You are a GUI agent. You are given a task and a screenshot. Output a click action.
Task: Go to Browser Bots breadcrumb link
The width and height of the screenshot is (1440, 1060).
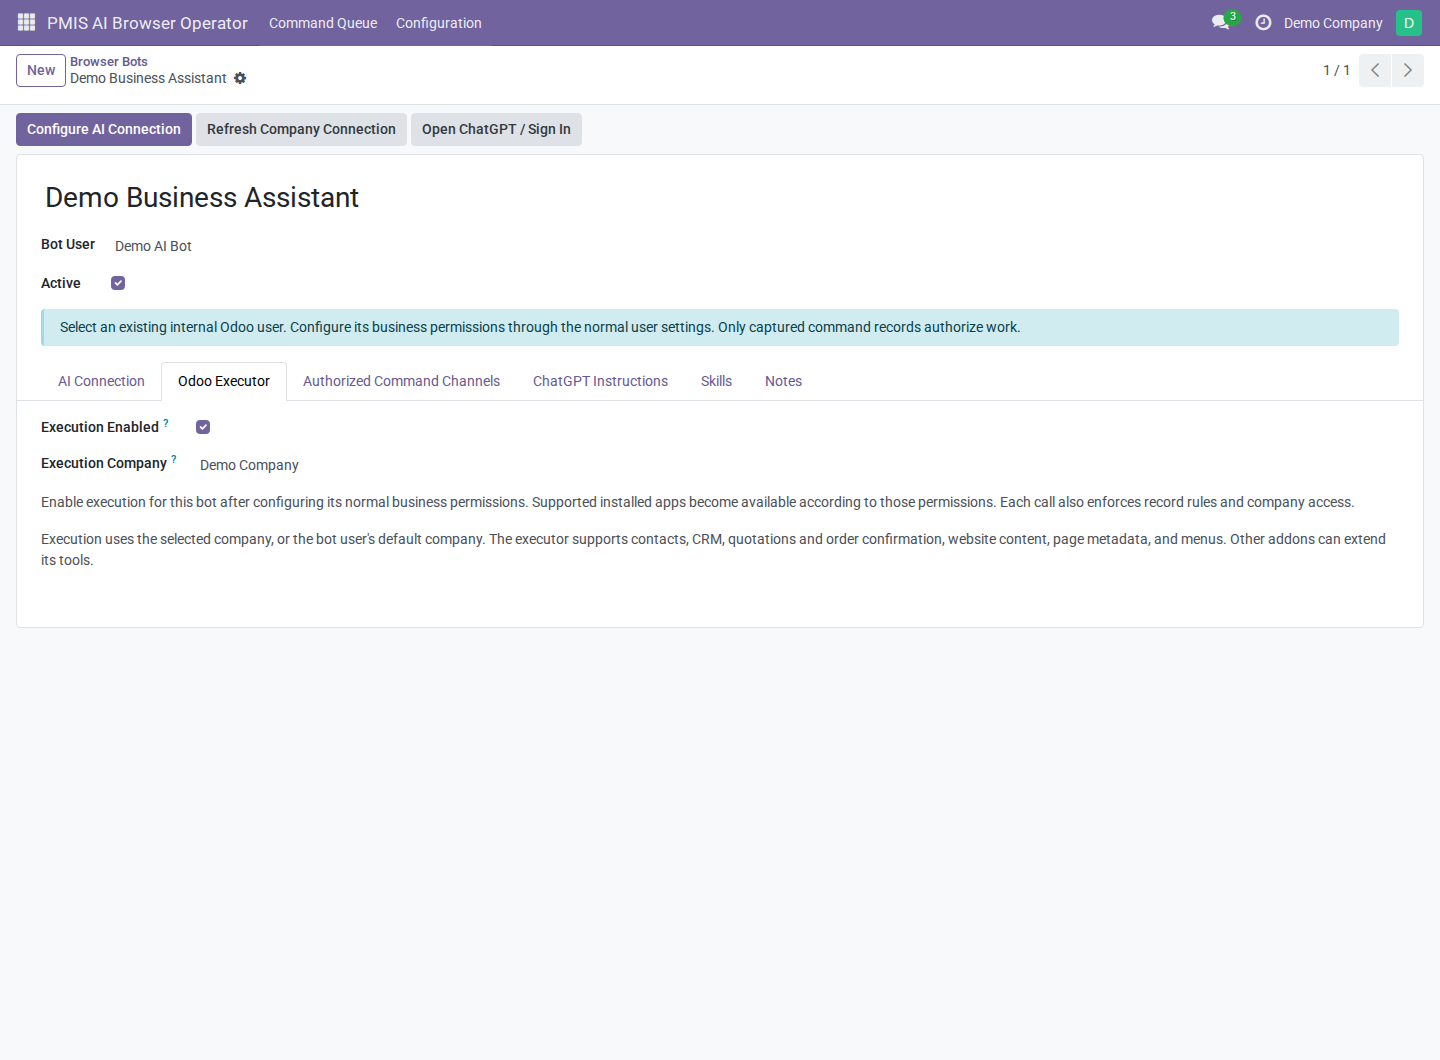point(109,61)
